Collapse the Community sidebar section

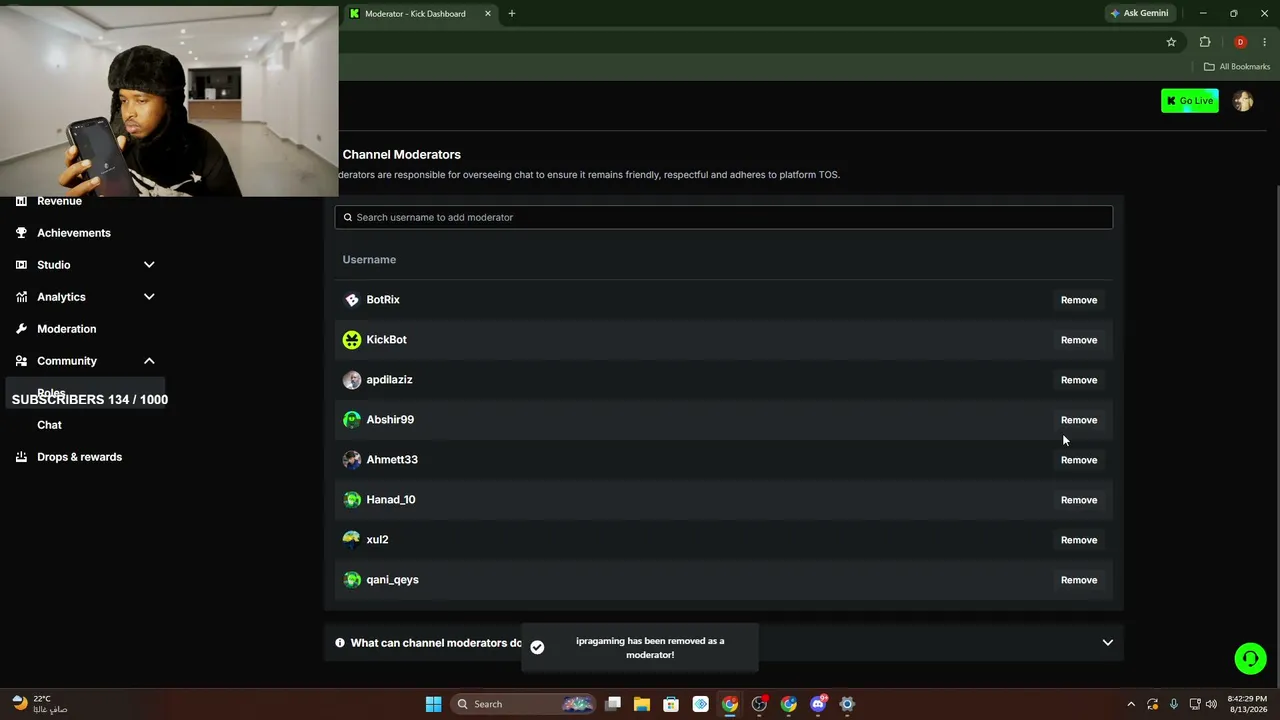click(x=149, y=361)
